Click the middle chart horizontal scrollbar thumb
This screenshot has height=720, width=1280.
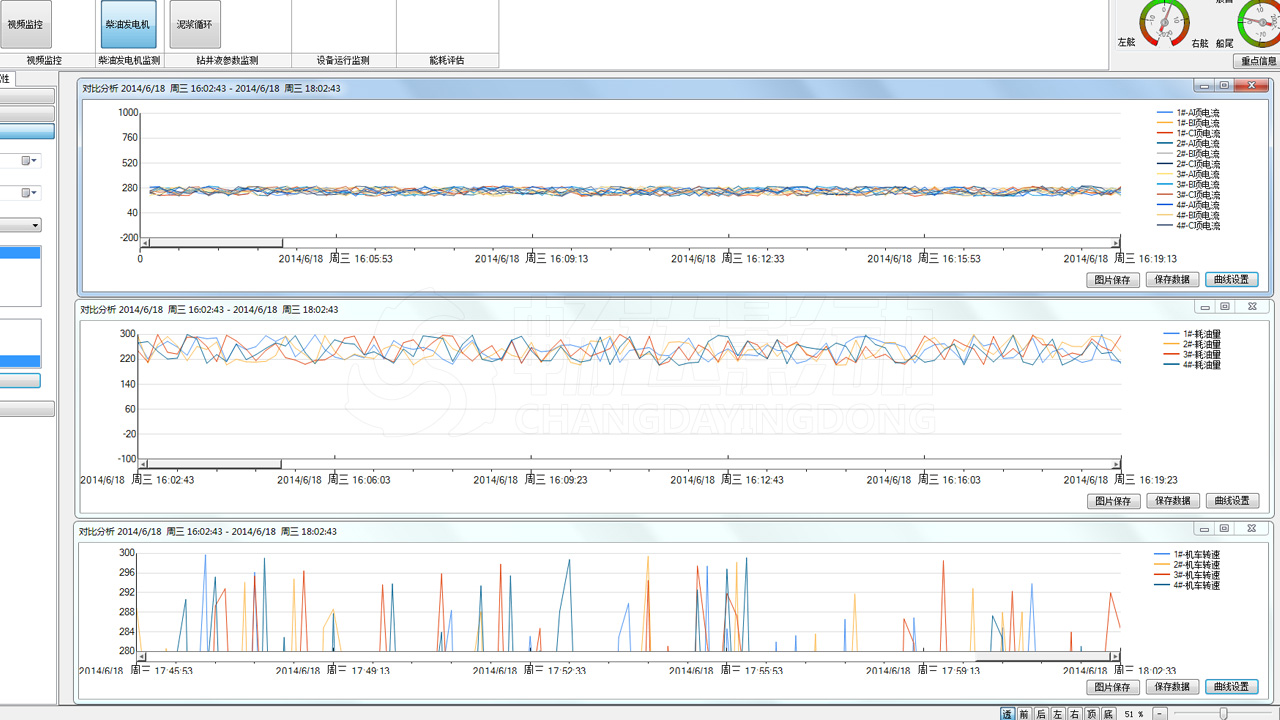tap(215, 464)
